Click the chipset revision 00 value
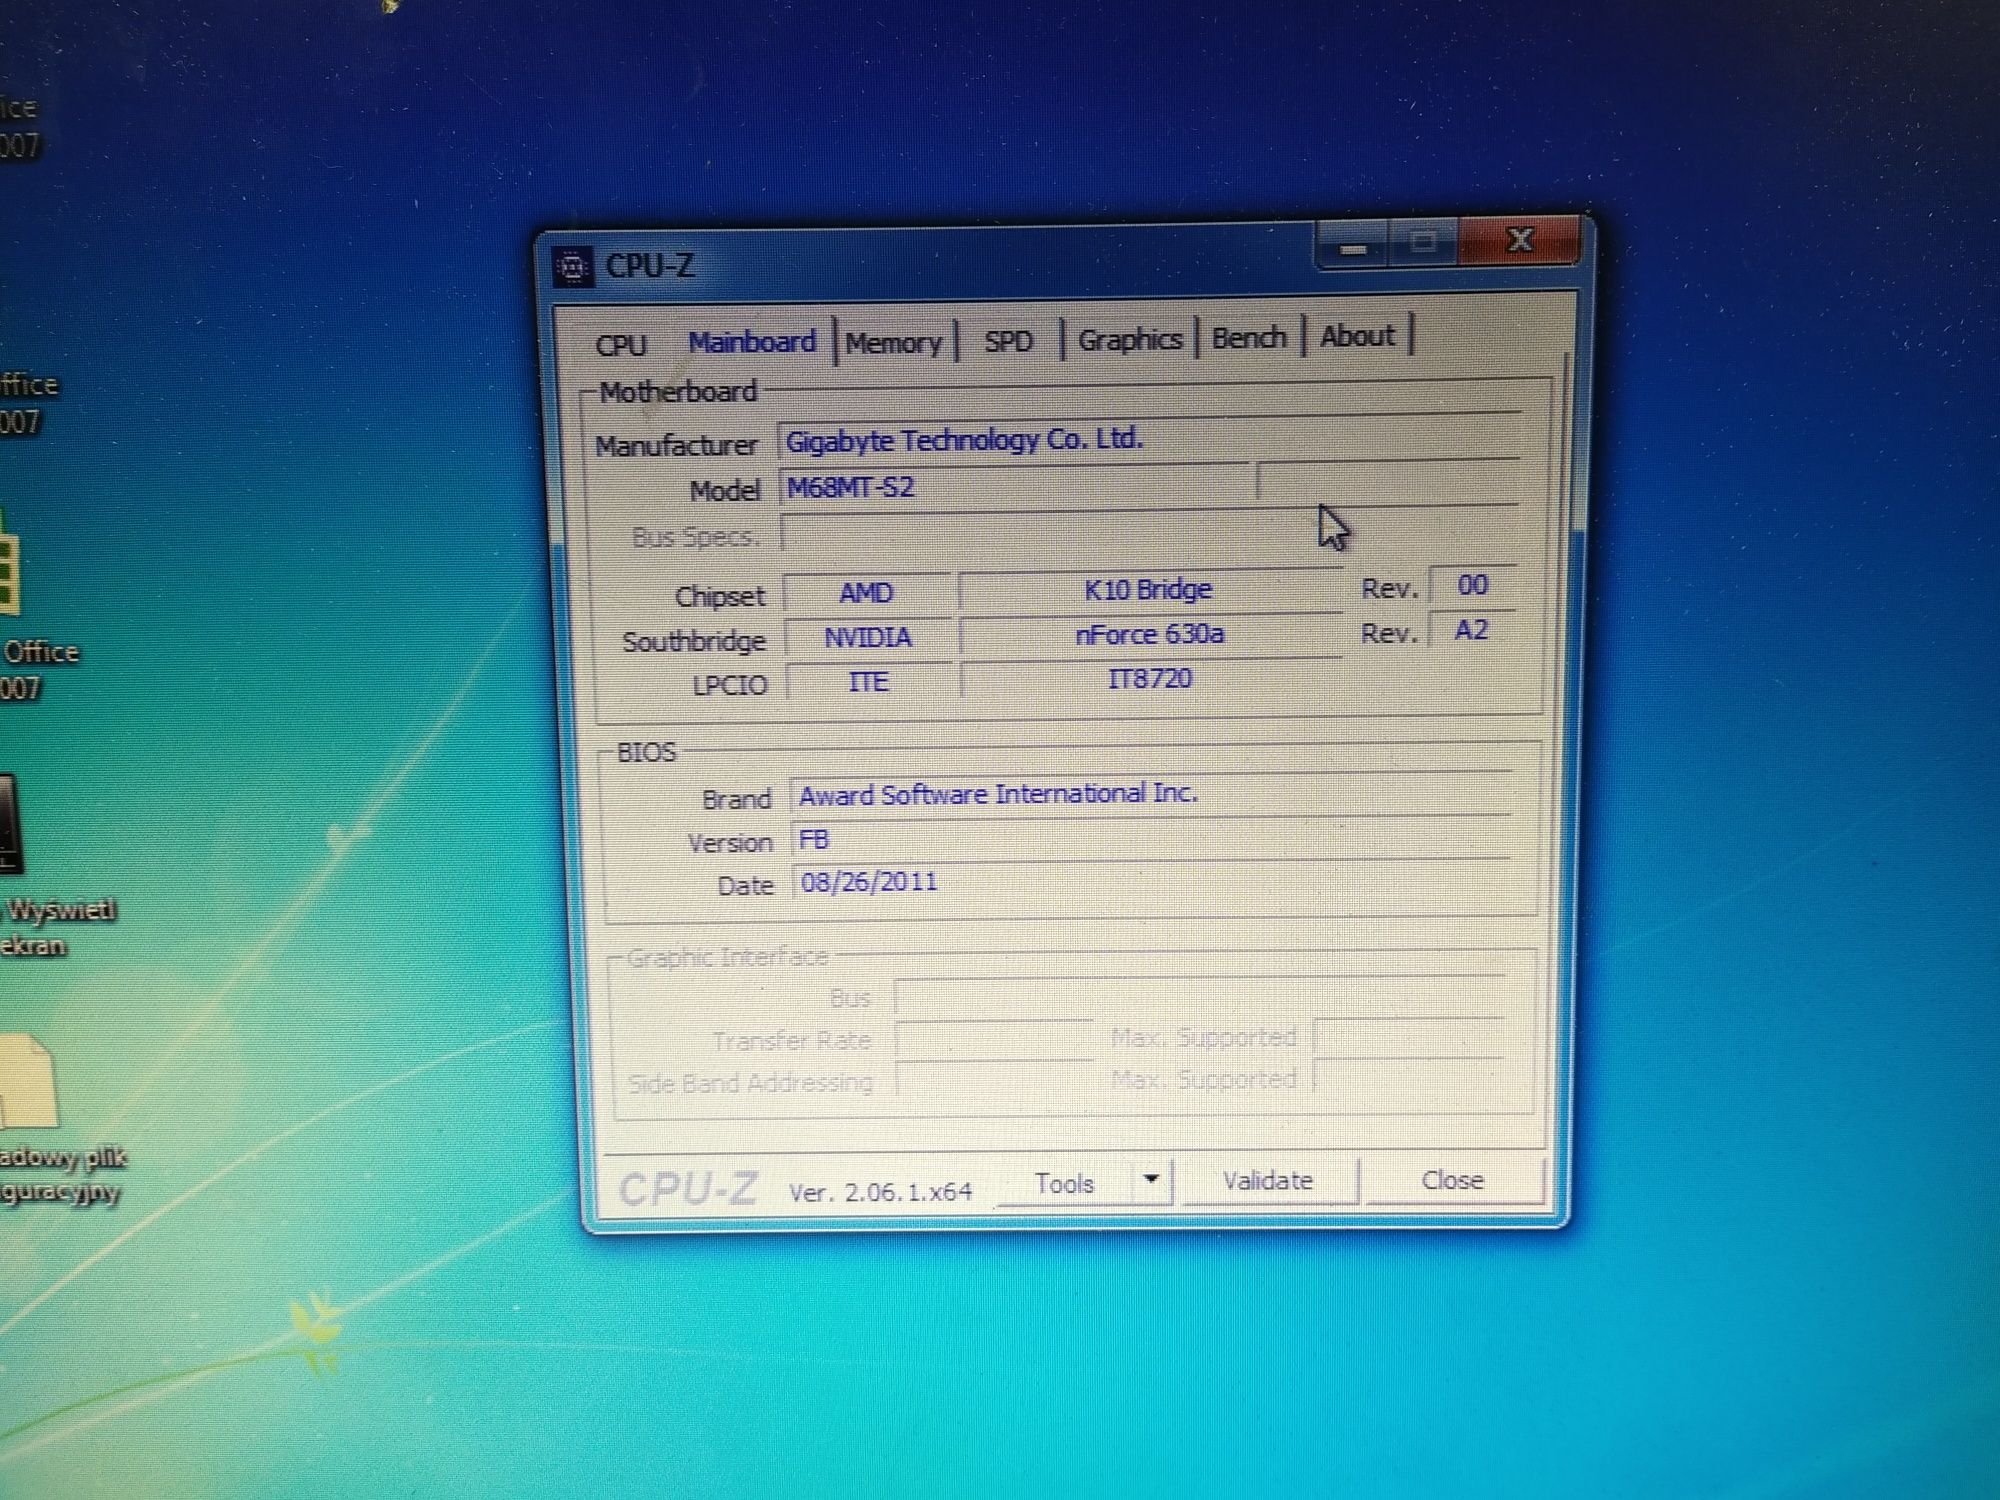2000x1500 pixels. pos(1472,585)
